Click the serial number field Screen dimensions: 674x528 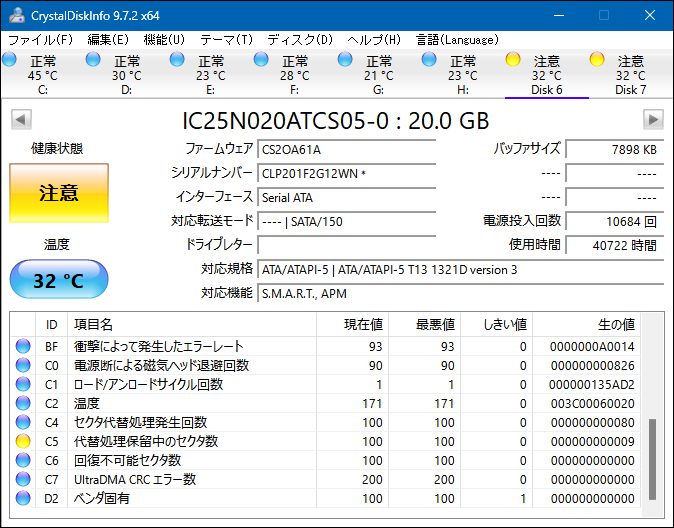[x=346, y=174]
